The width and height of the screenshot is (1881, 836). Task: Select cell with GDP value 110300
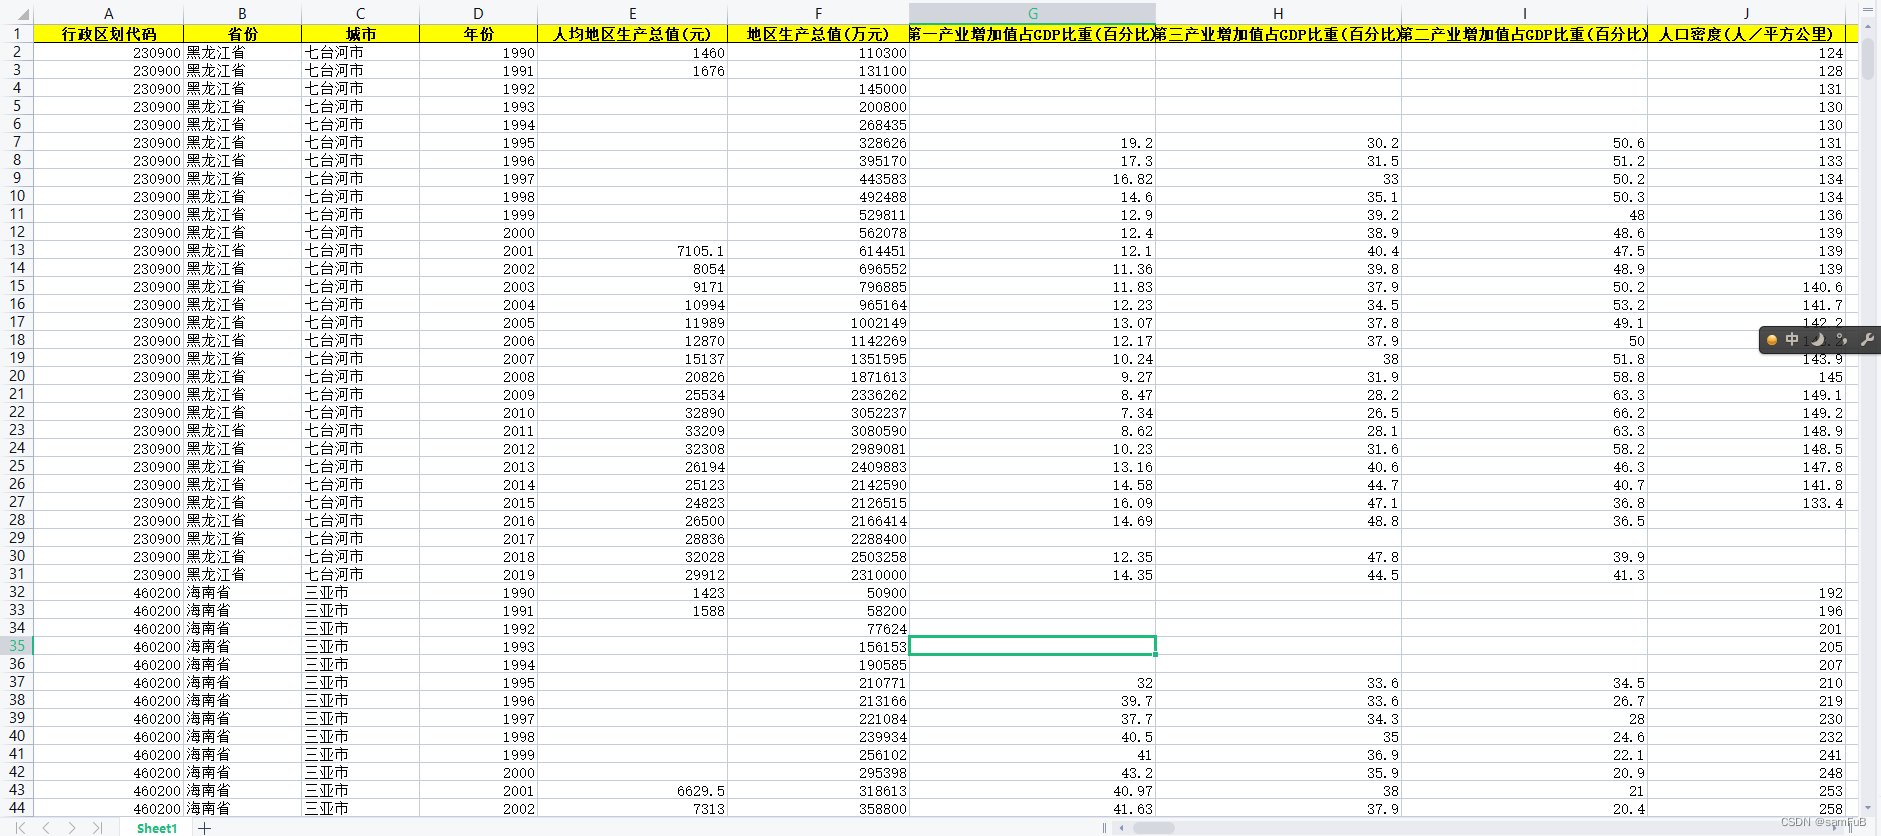point(817,53)
